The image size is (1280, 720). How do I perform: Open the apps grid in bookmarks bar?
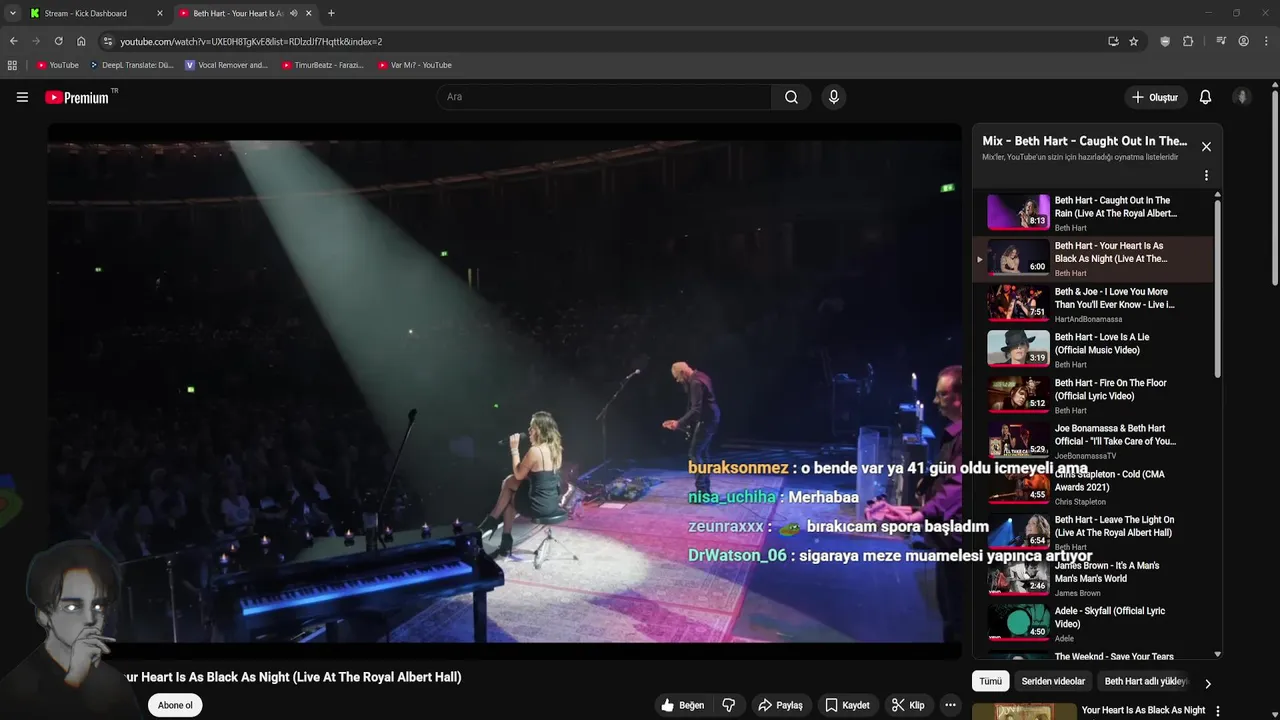click(x=12, y=65)
